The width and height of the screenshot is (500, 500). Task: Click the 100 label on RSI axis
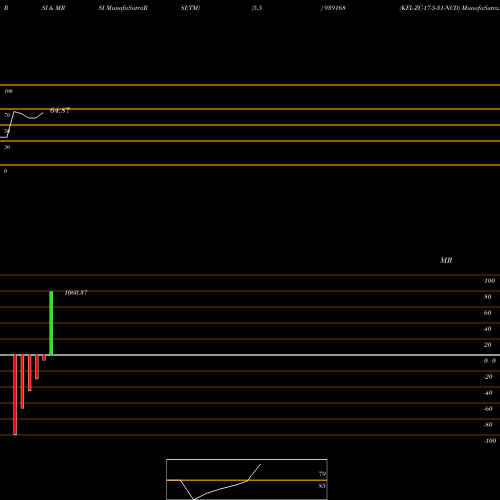pyautogui.click(x=9, y=91)
